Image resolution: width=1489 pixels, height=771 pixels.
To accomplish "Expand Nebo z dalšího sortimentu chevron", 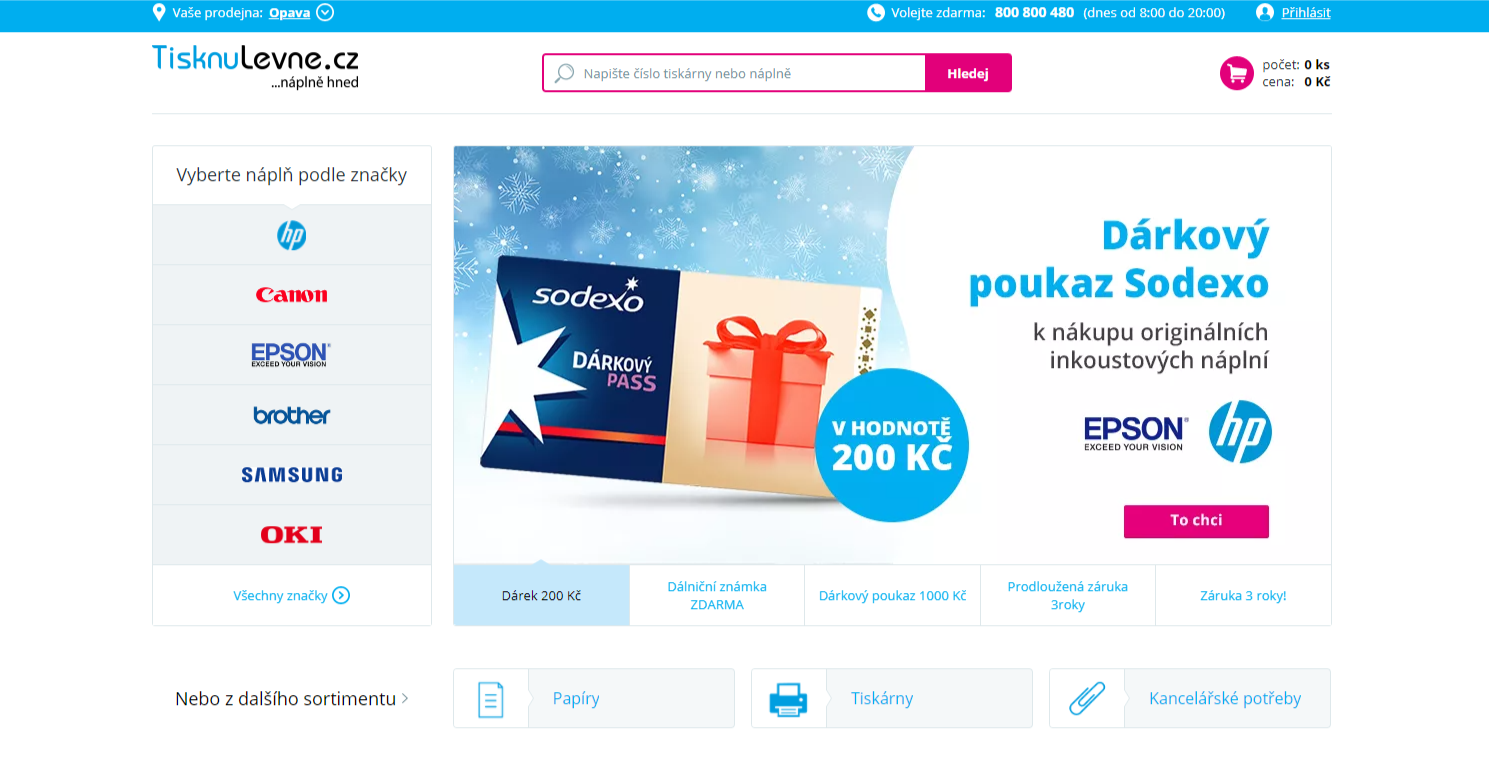I will pos(405,699).
